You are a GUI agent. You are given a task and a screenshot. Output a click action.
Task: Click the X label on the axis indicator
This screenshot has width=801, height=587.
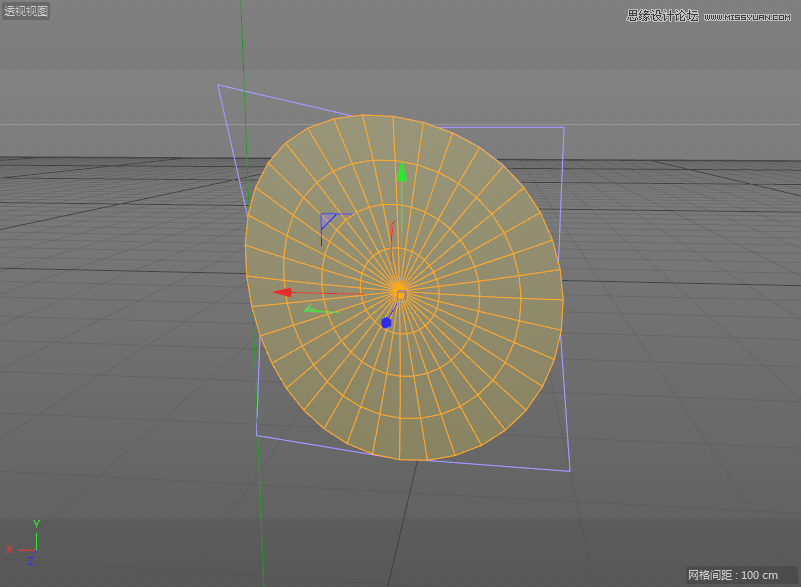11,549
